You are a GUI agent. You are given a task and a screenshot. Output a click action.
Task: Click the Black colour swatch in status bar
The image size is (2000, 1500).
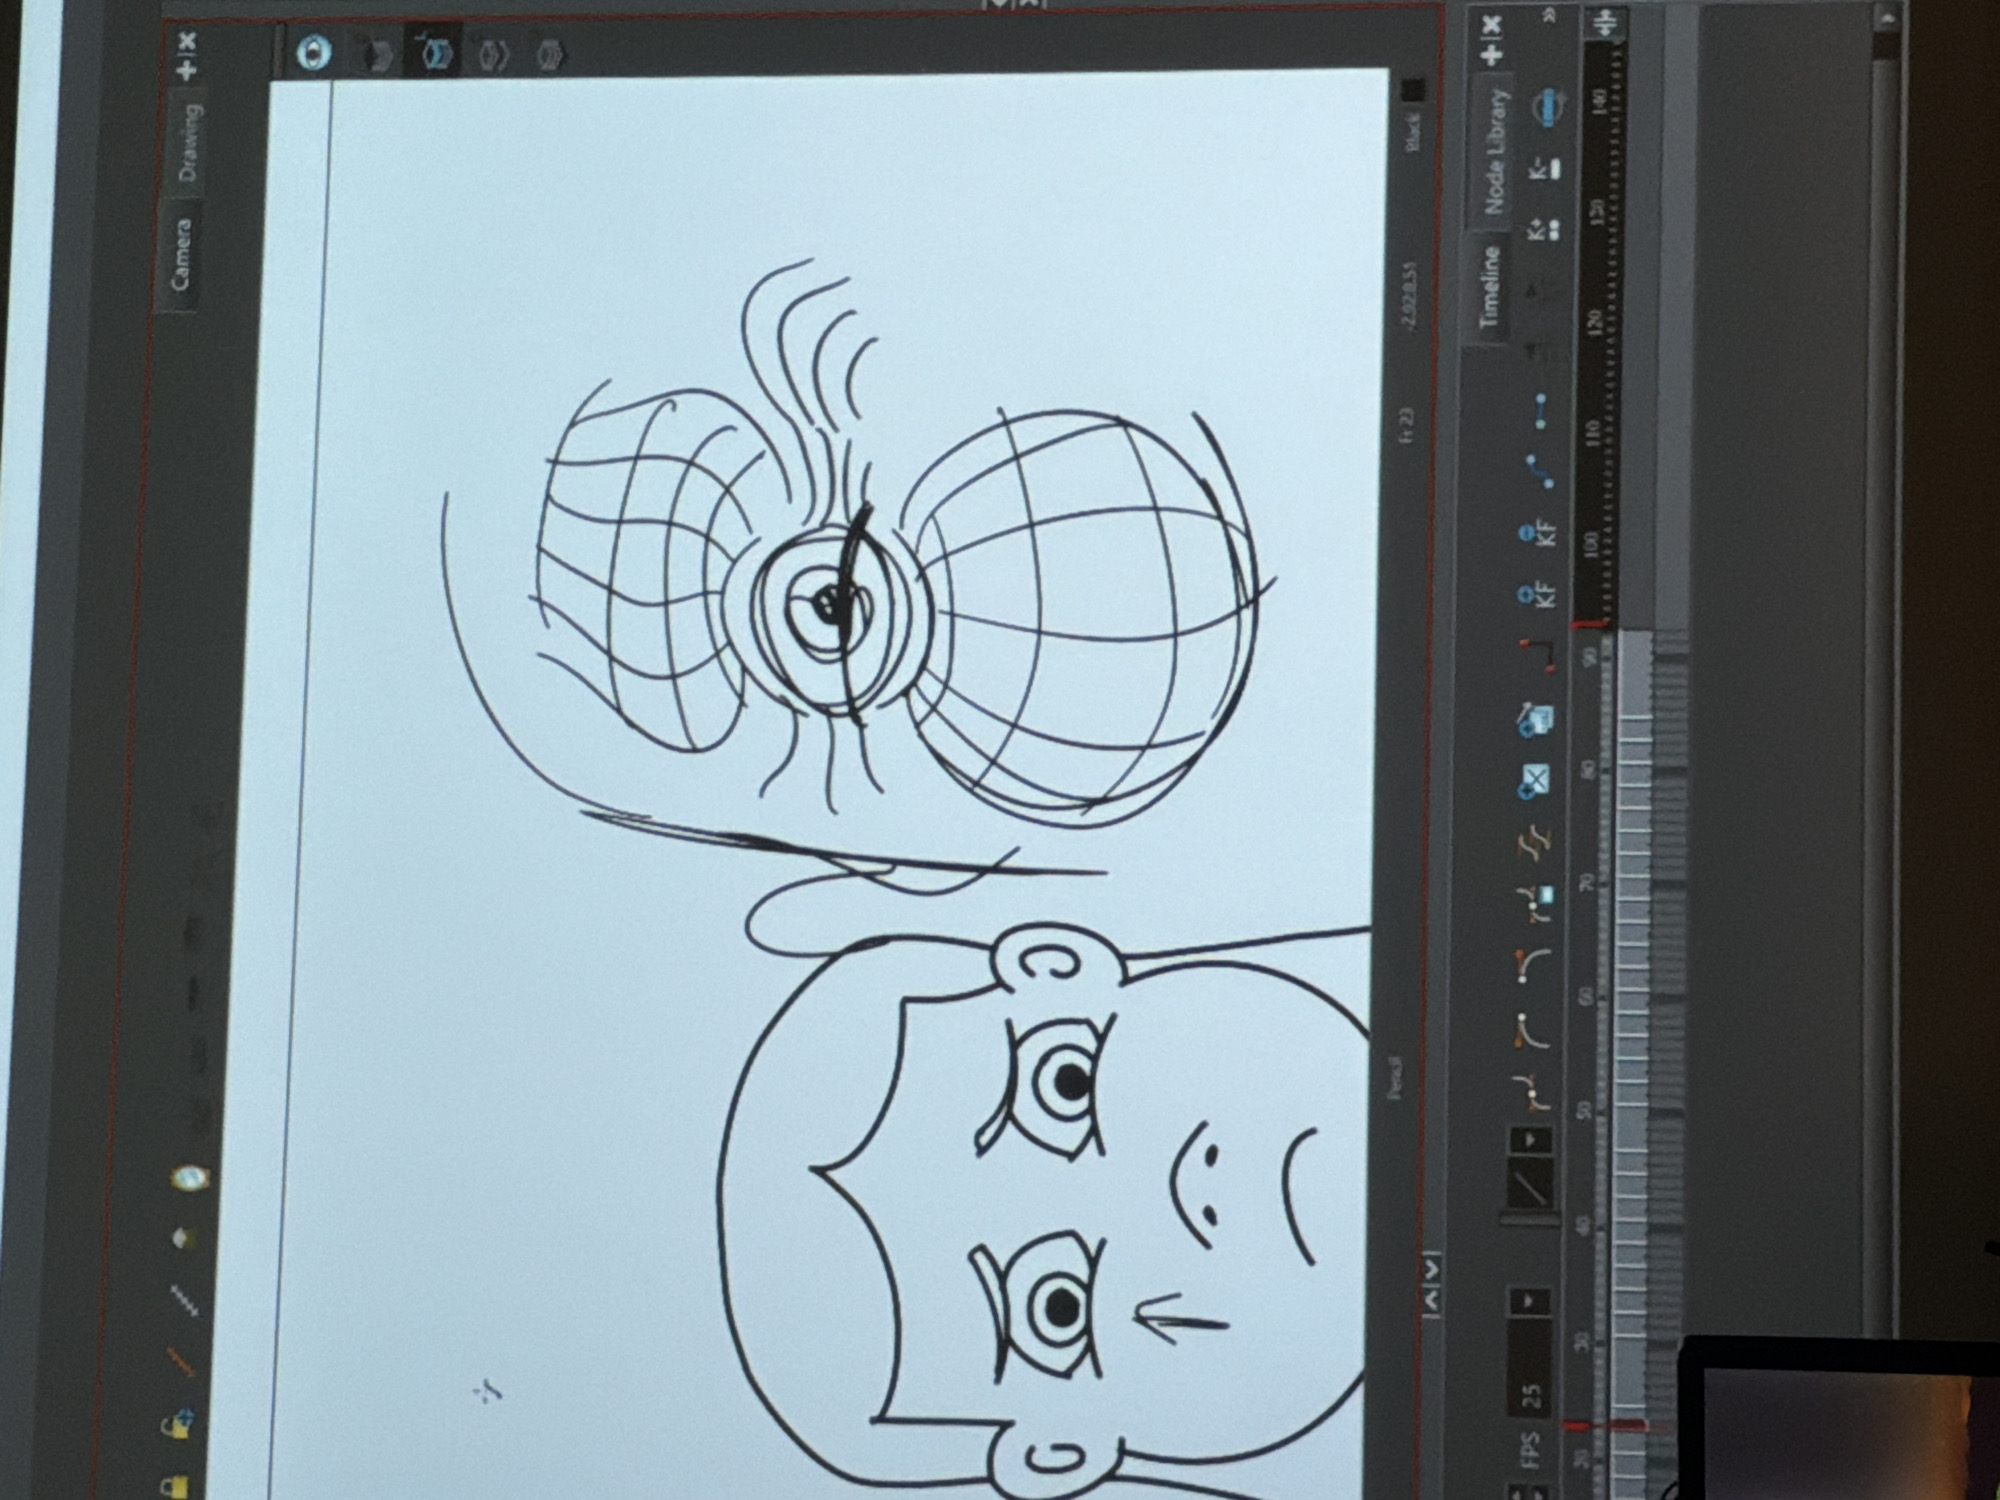tap(1411, 91)
